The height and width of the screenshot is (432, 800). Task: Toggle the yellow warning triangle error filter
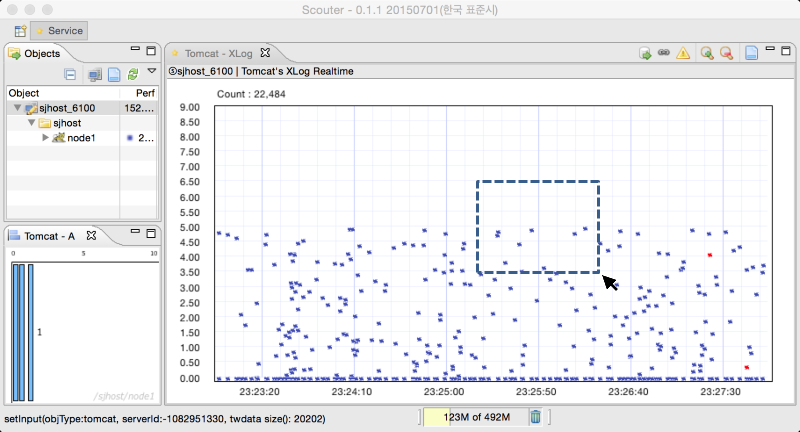[x=683, y=53]
